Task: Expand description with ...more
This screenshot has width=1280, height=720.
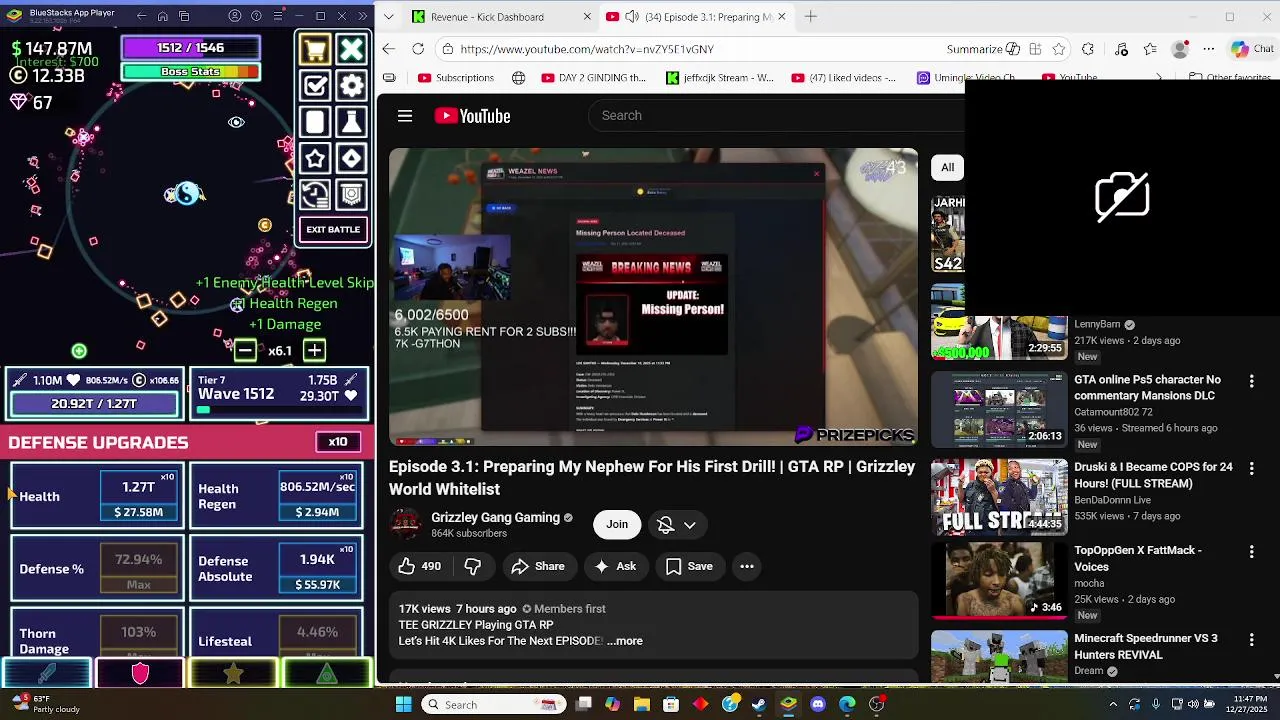Action: point(625,641)
